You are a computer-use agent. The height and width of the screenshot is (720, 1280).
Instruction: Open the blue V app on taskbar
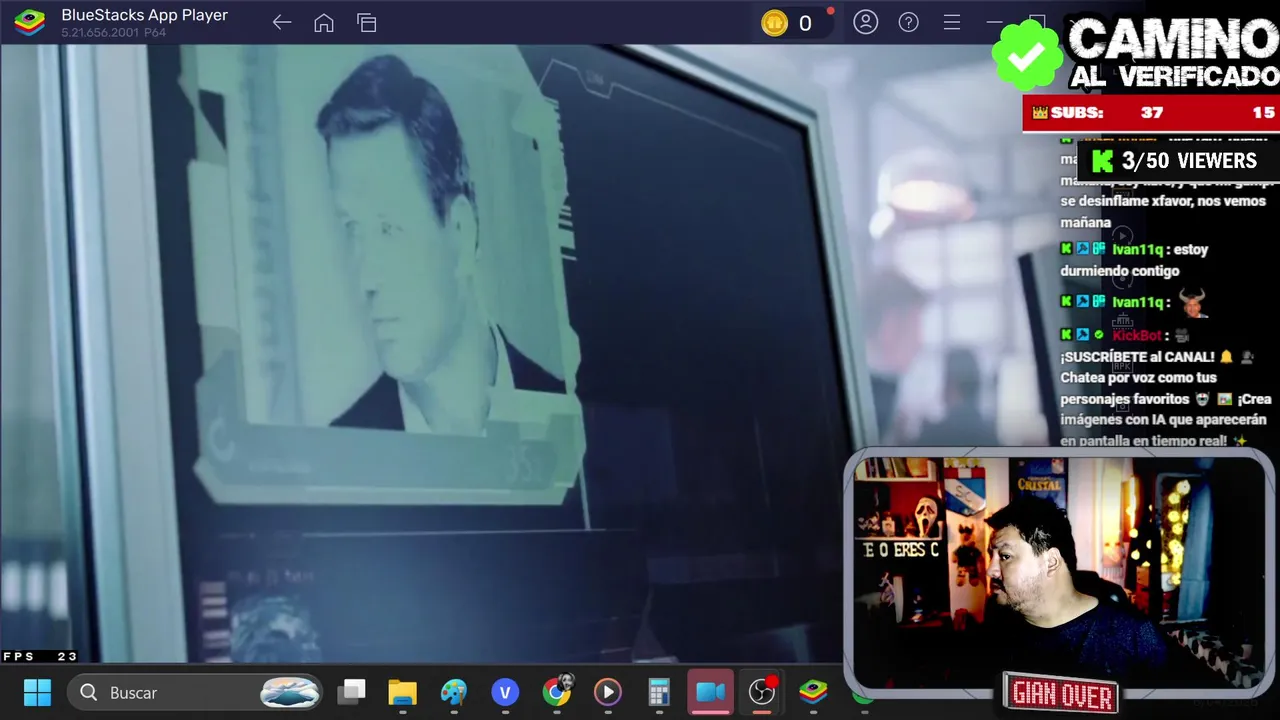click(505, 692)
